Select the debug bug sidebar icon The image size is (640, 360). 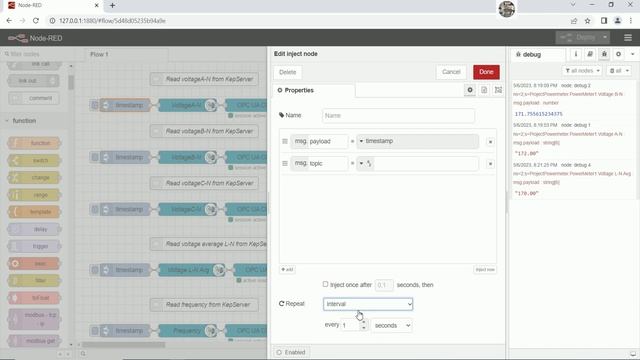tap(604, 54)
